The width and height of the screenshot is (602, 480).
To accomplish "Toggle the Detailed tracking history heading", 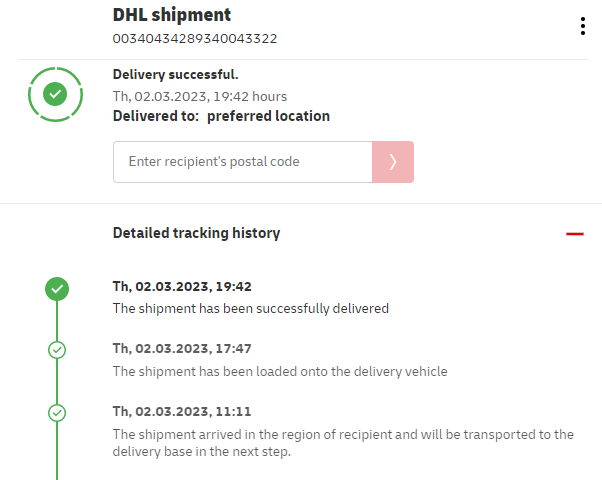I will [x=196, y=233].
